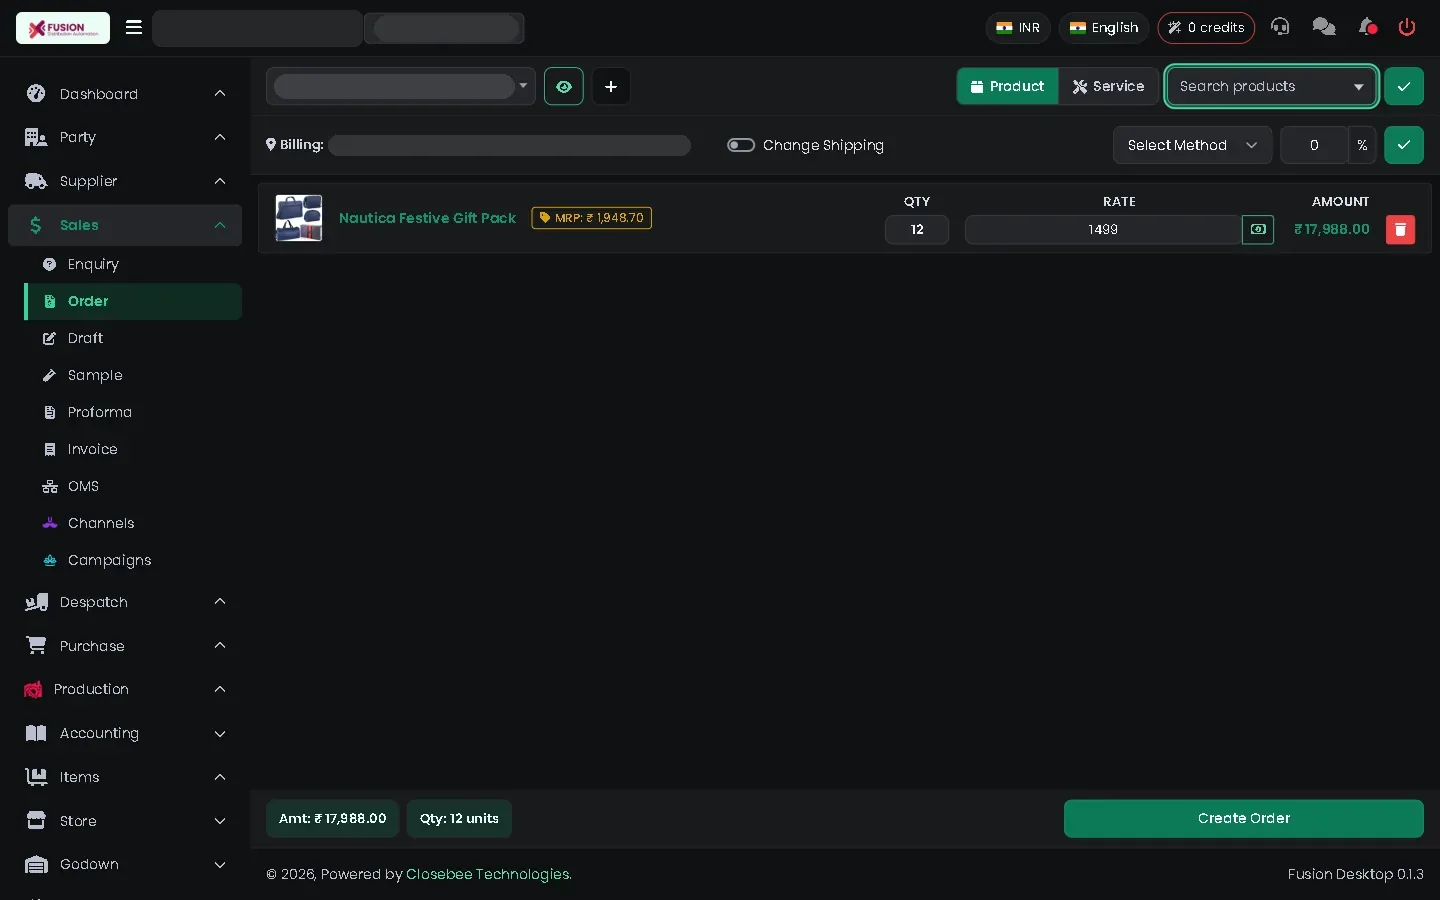Click the discount value input field
Screen dimensions: 1440x900
point(1314,145)
